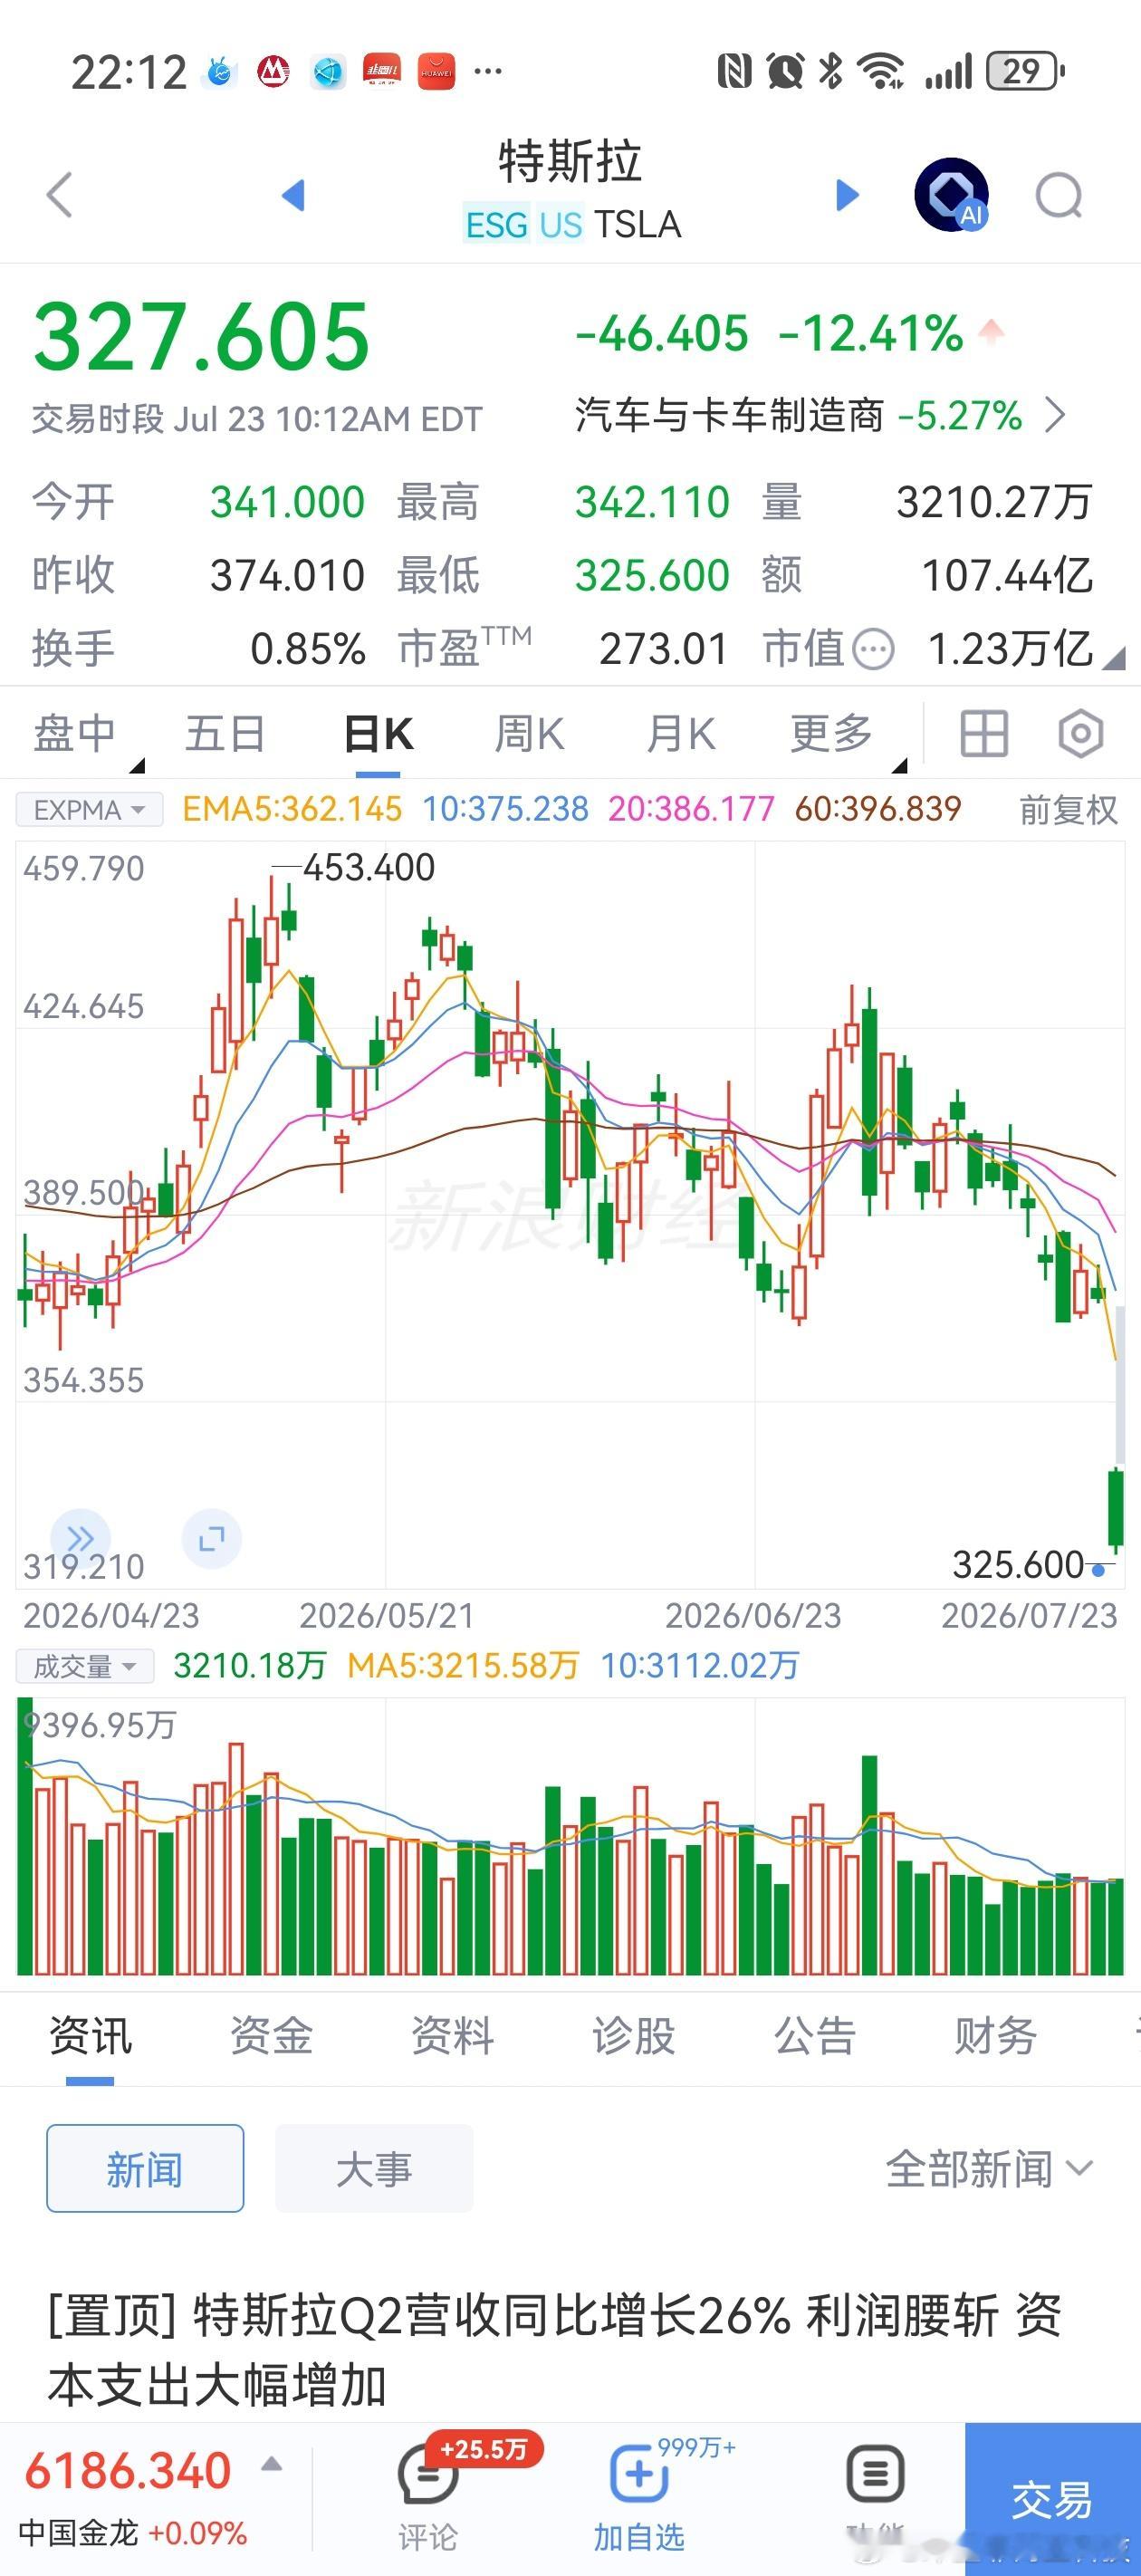Viewport: 1141px width, 2576px height.
Task: Select the 新闻 filter button
Action: (145, 2168)
